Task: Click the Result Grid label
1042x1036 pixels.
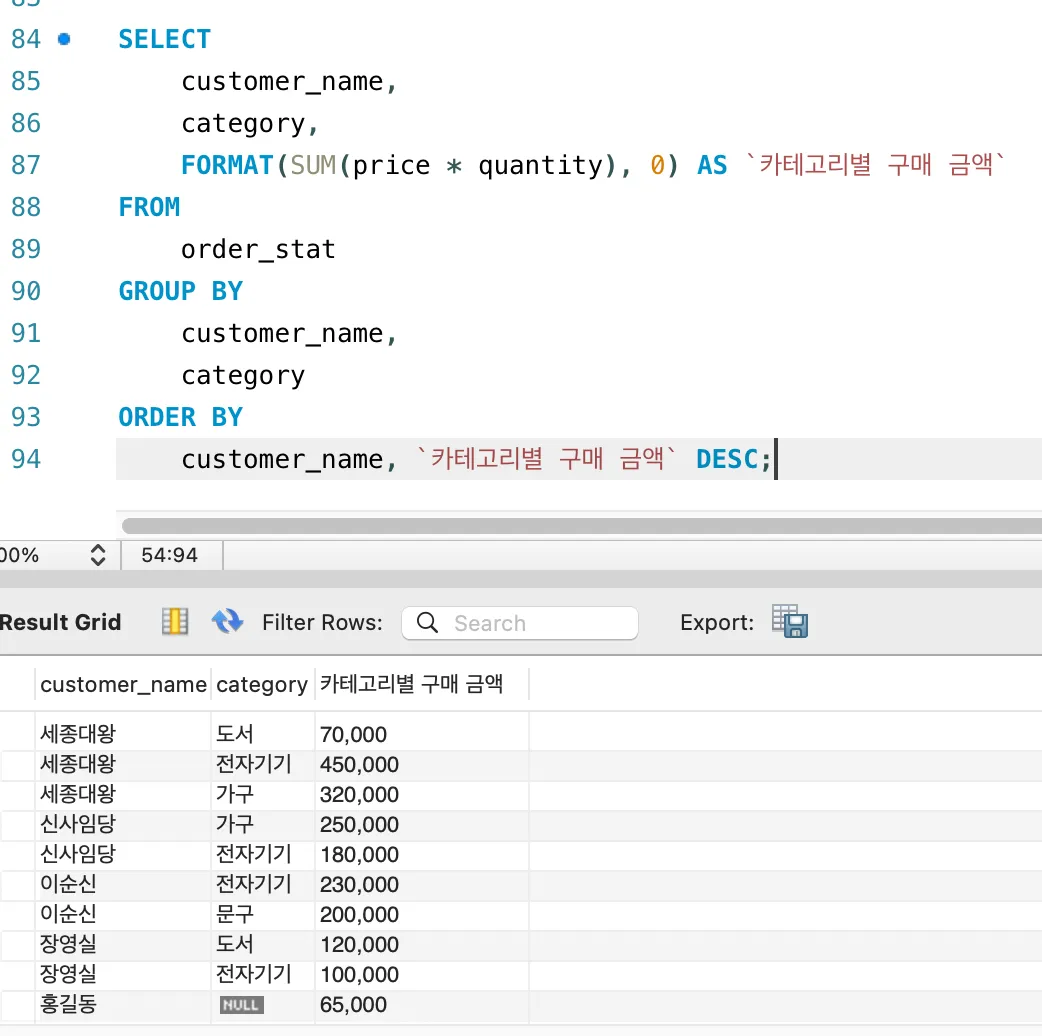Action: [60, 622]
